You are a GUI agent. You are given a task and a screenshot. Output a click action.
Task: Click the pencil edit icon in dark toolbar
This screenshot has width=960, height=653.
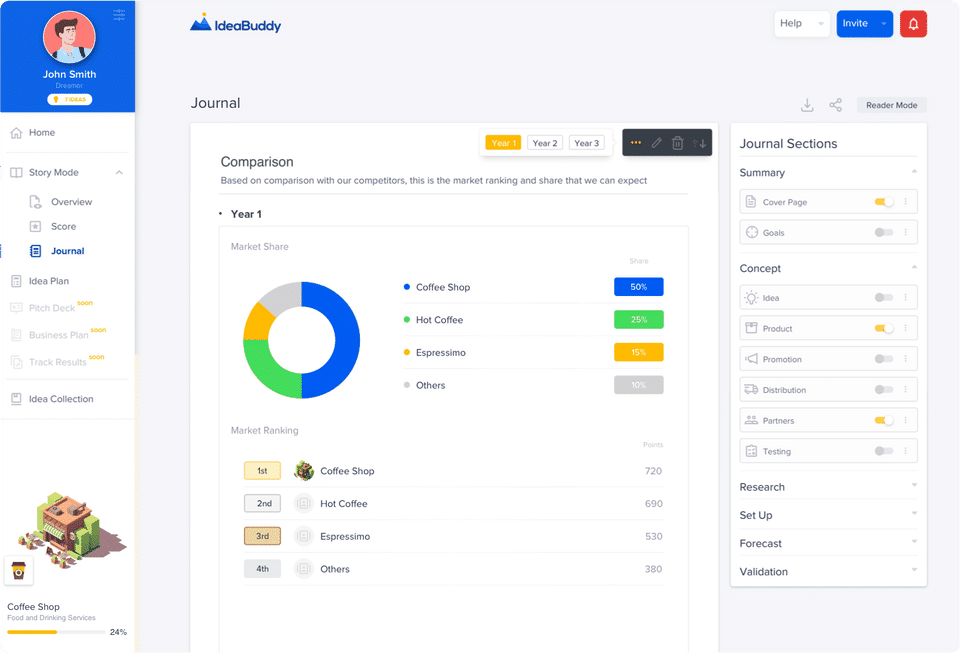656,143
